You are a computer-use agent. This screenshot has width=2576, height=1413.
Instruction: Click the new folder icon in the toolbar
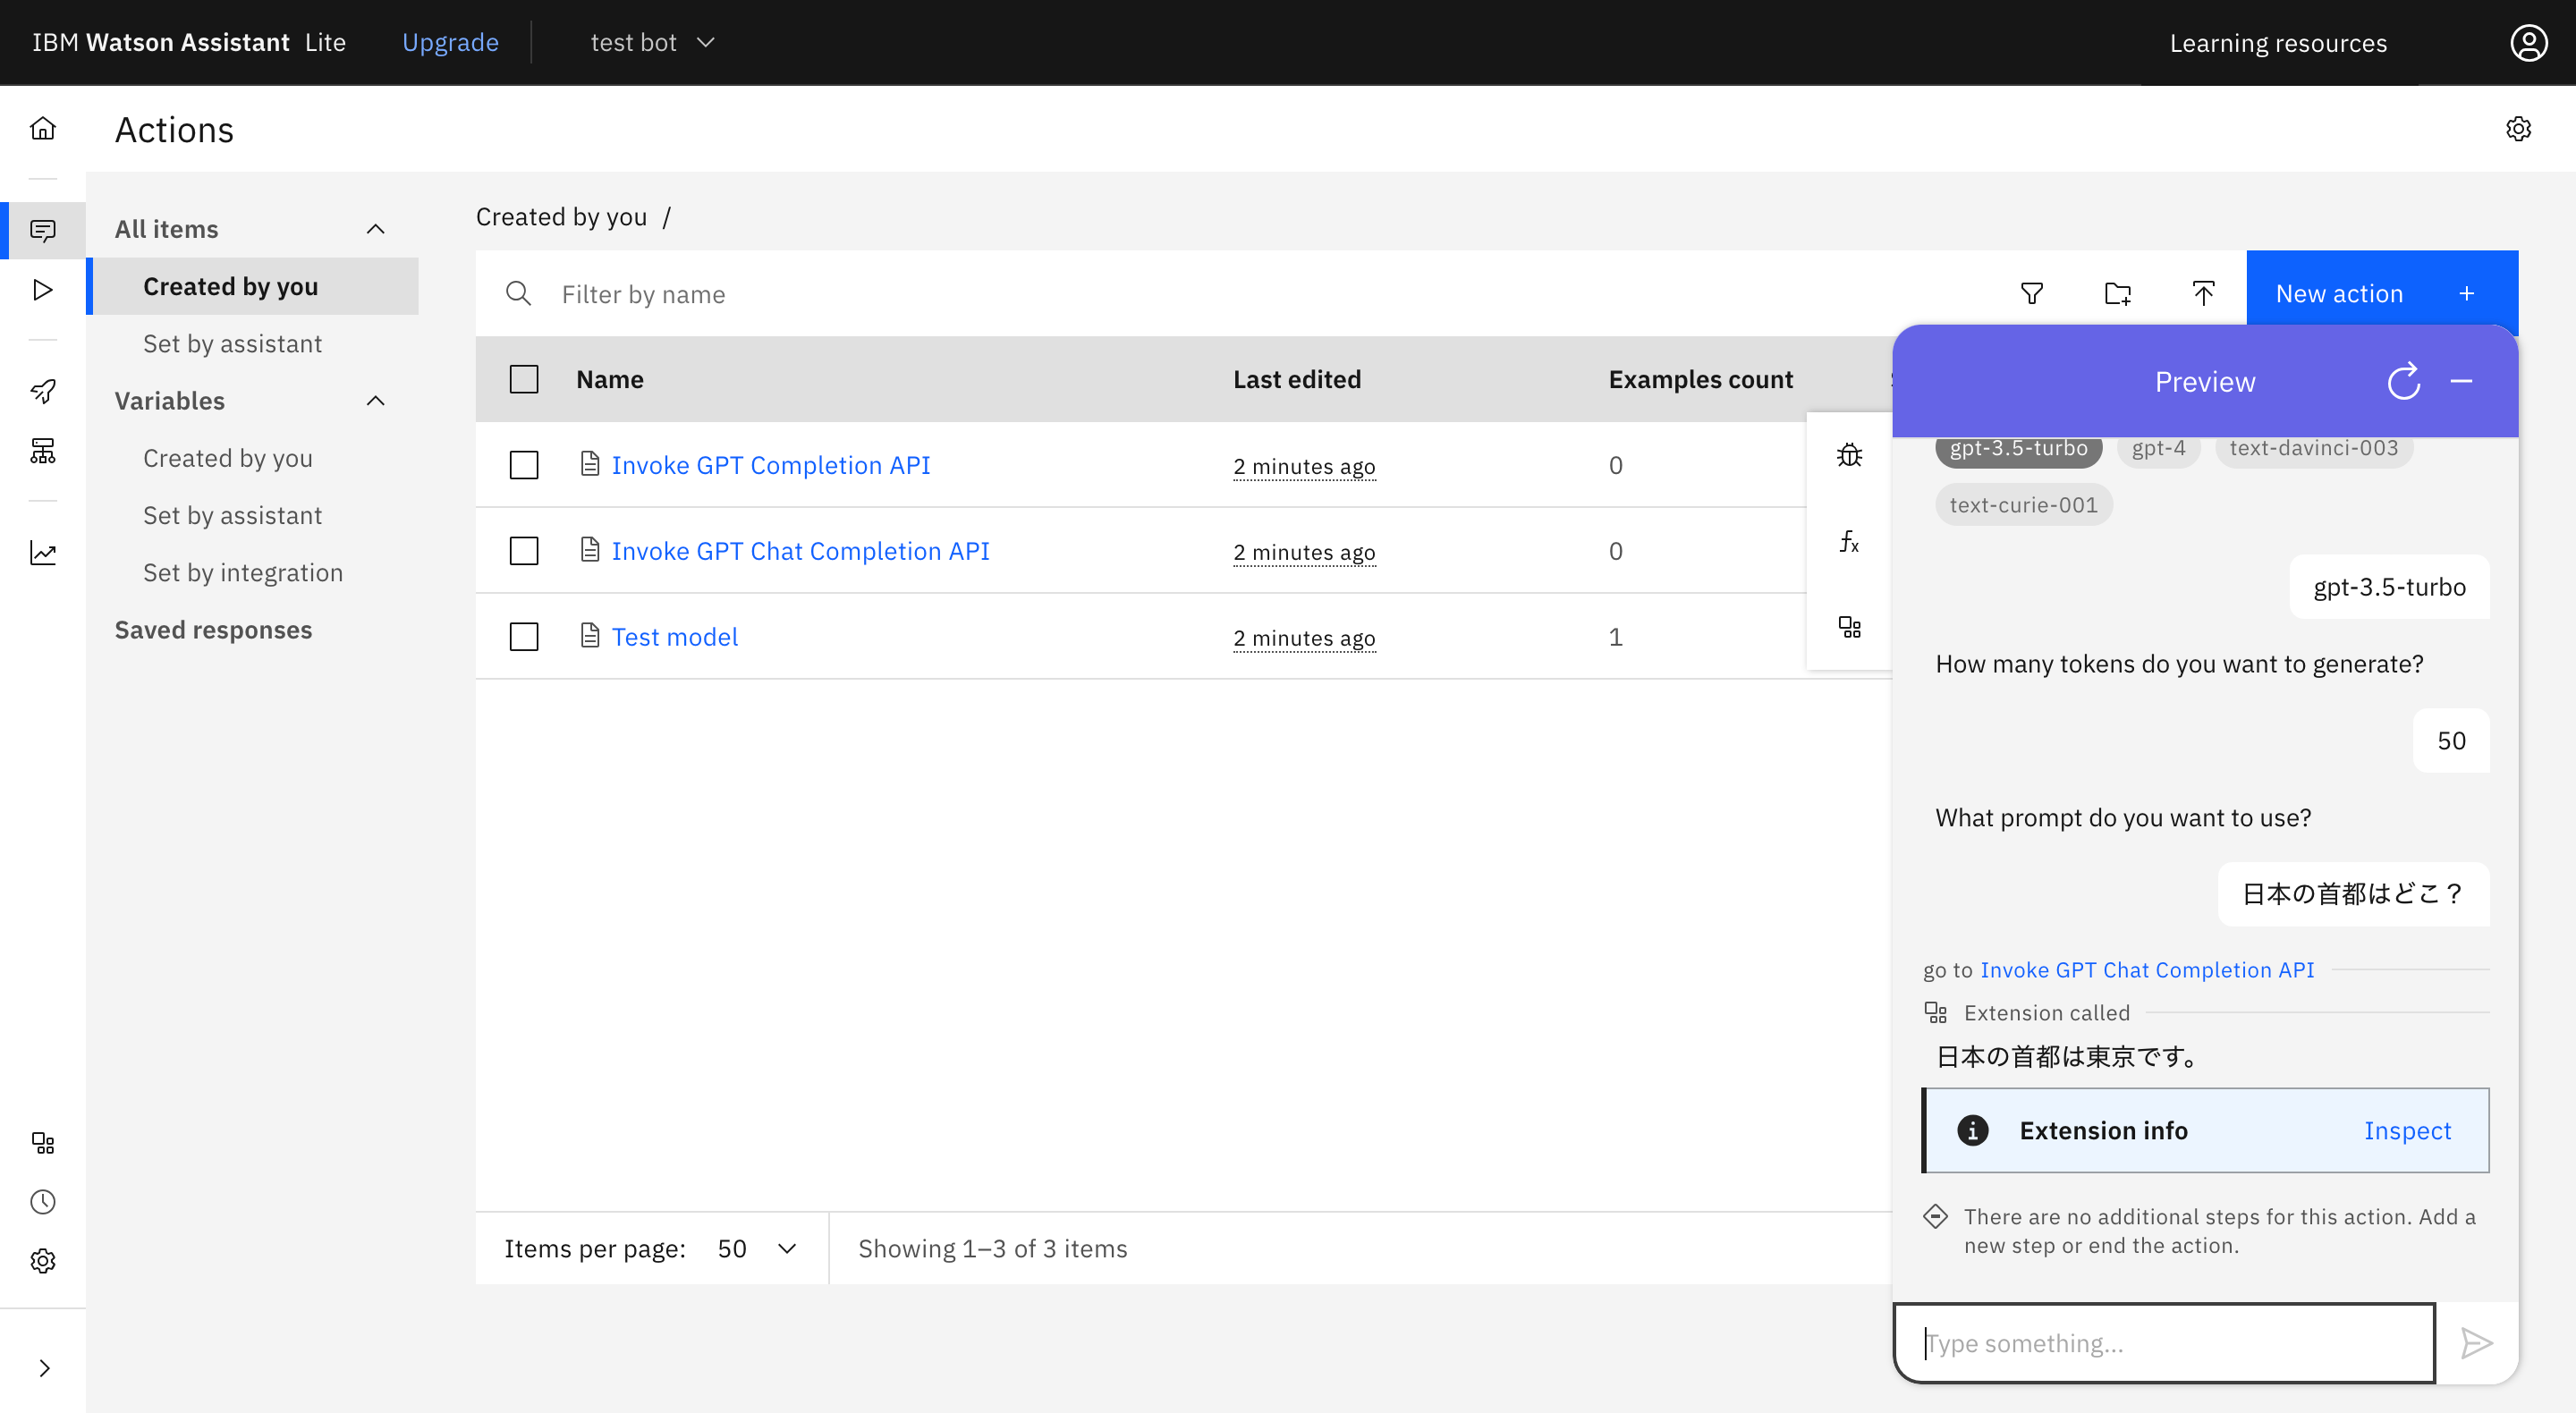(2117, 294)
